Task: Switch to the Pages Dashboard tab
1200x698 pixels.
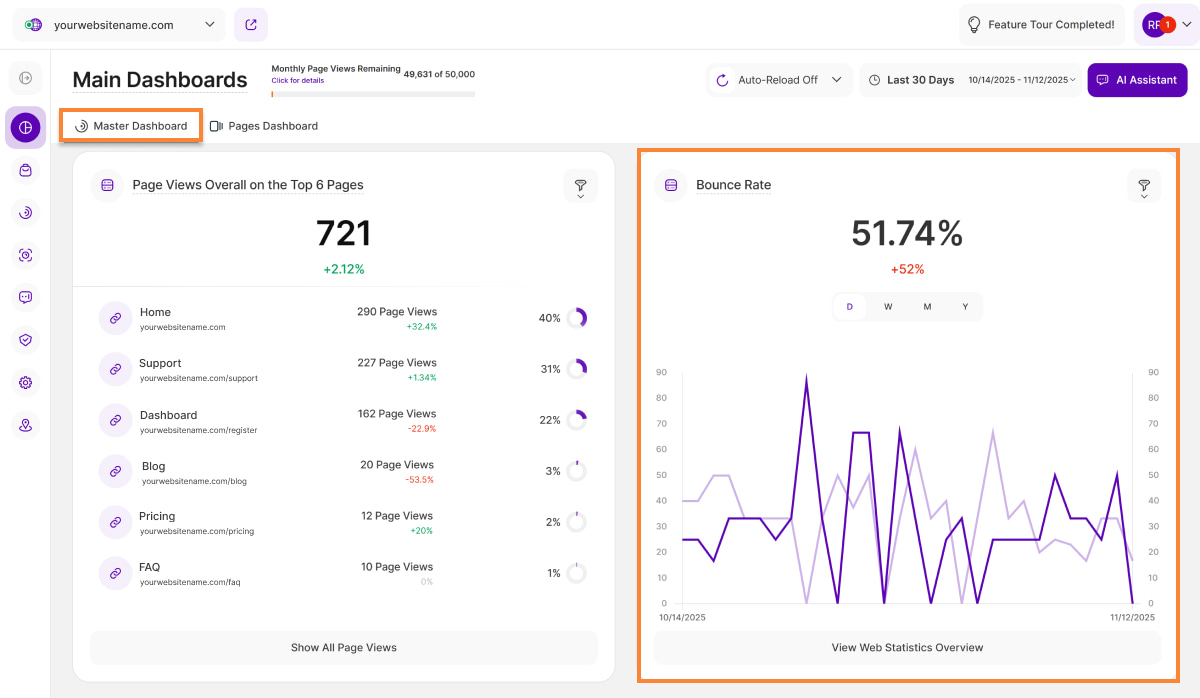Action: 264,126
